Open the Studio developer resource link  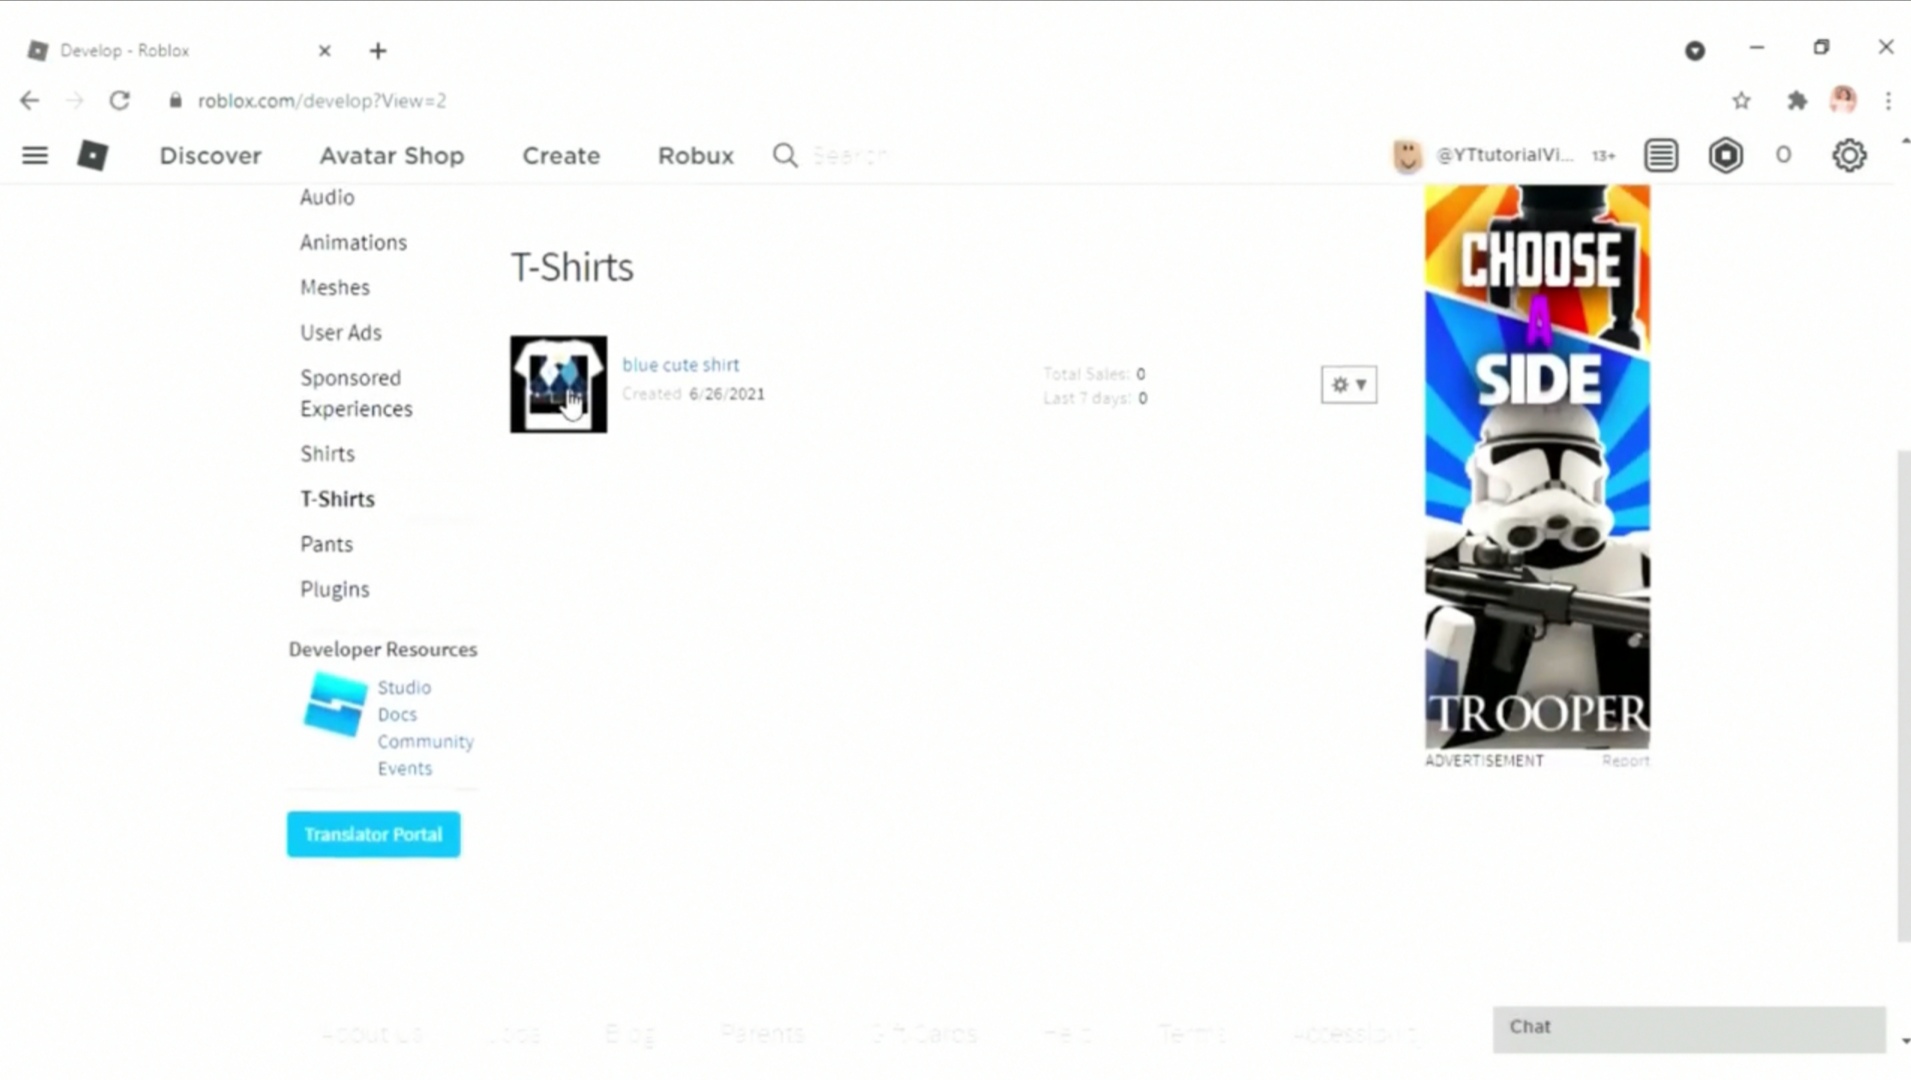404,687
